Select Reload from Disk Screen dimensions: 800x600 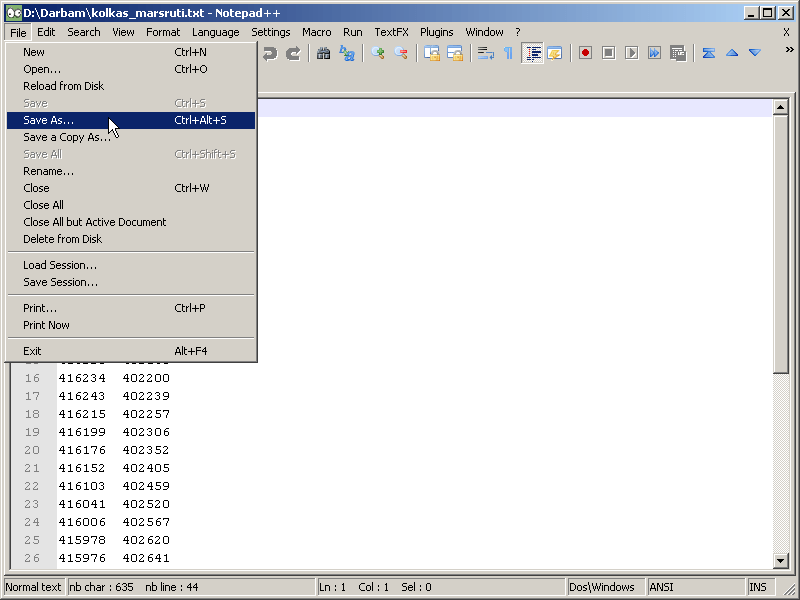(131, 86)
